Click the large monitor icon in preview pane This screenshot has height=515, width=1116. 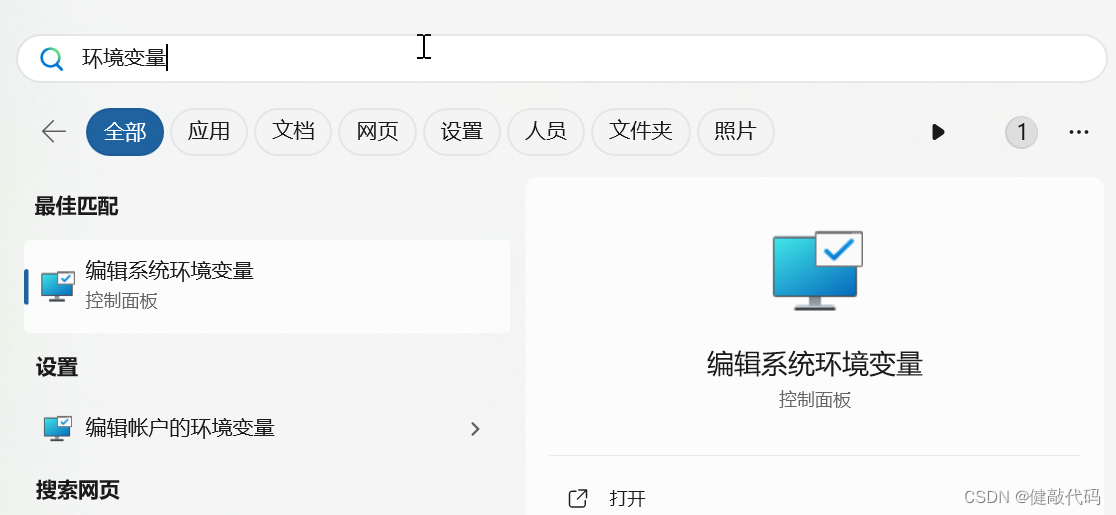[817, 270]
